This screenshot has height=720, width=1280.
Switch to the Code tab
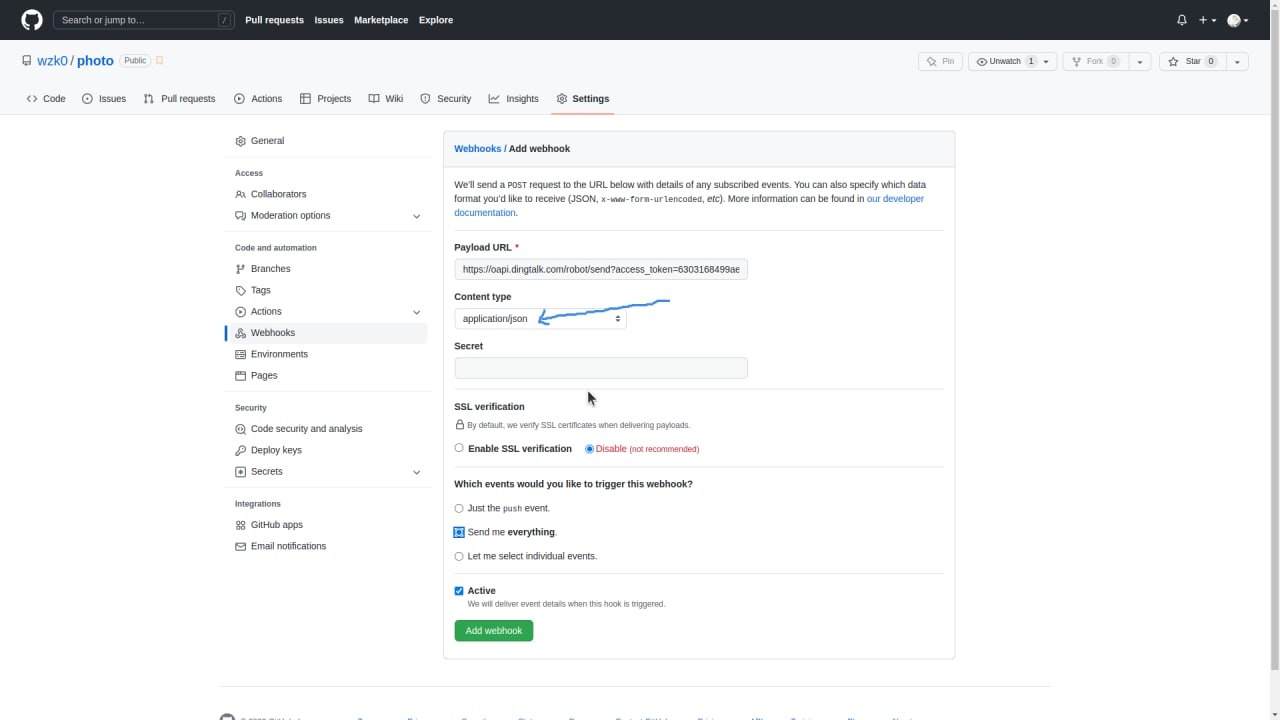click(x=46, y=99)
